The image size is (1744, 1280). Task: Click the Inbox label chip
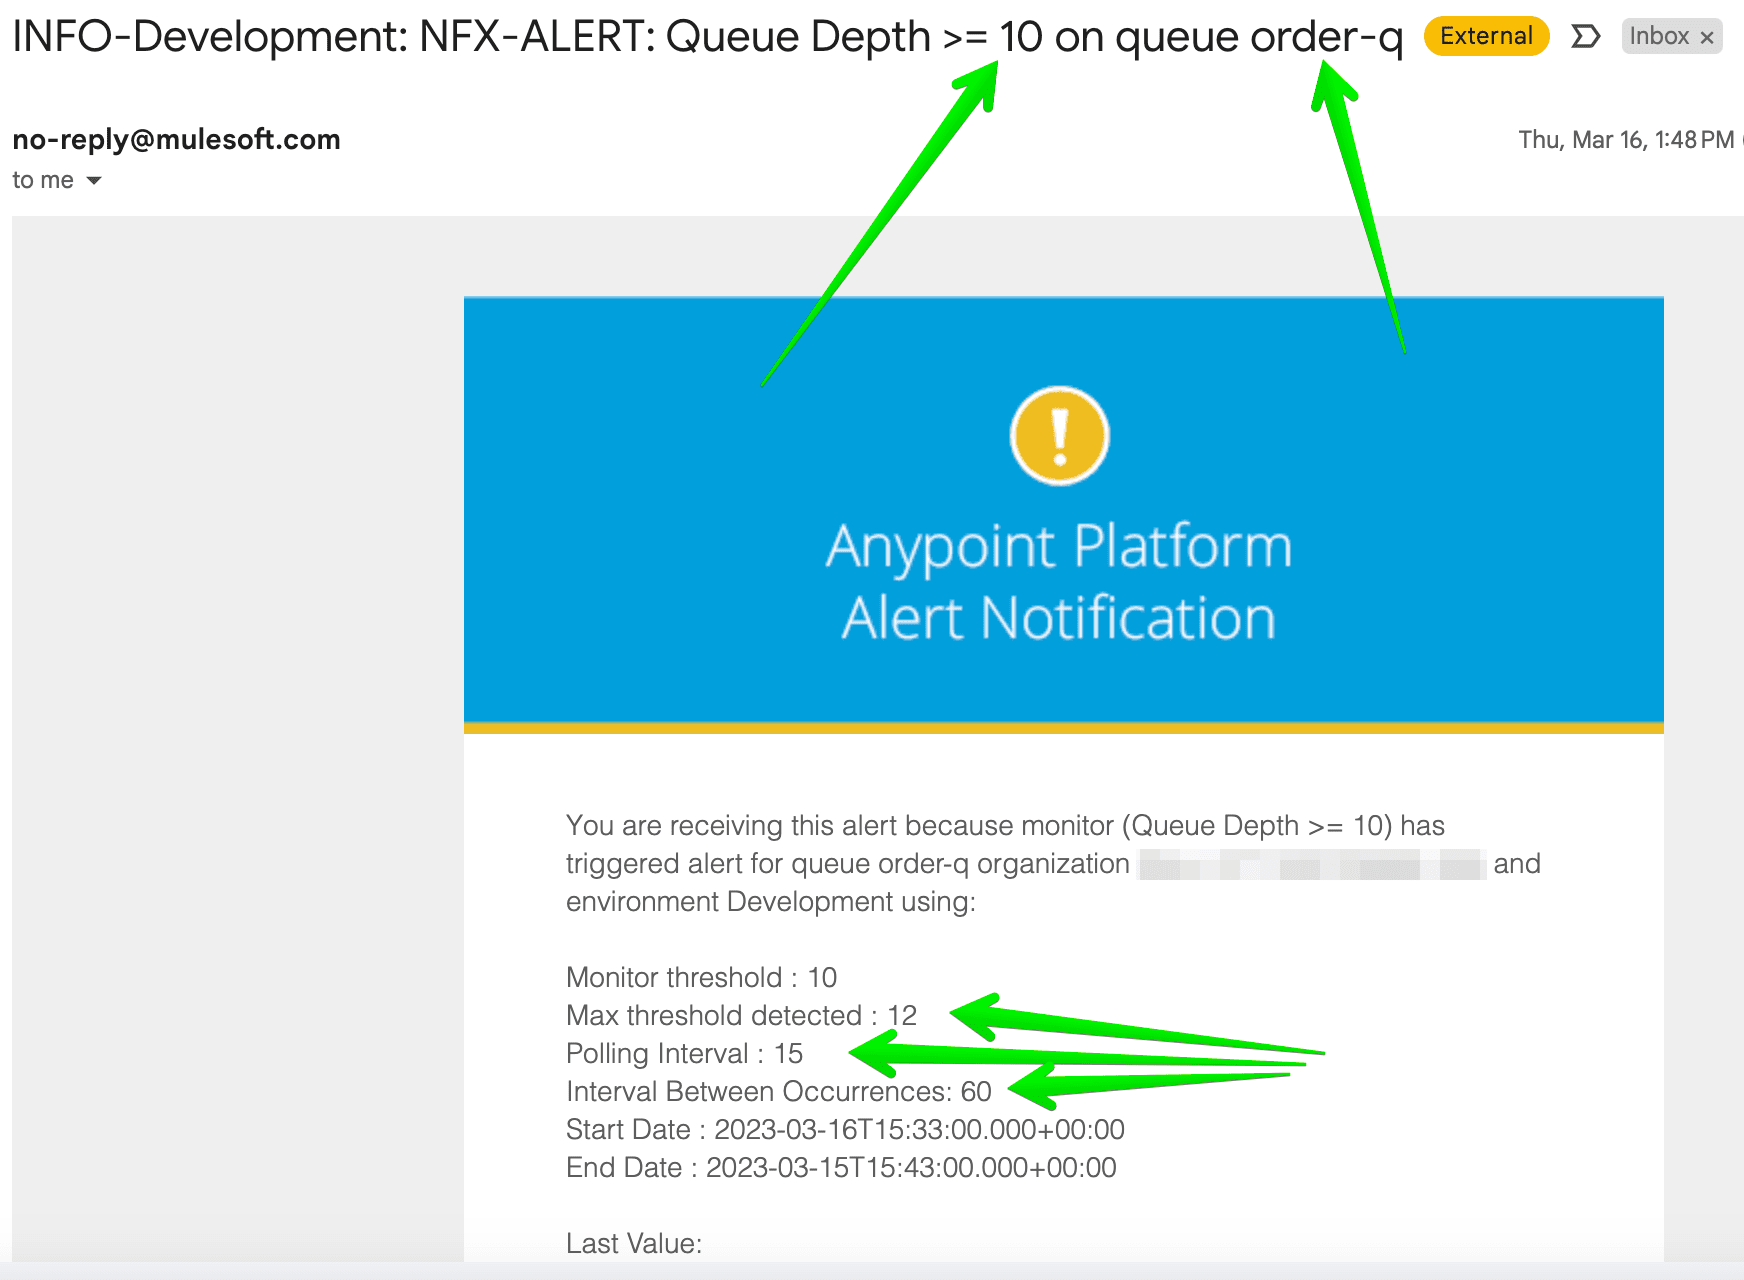click(x=1659, y=36)
